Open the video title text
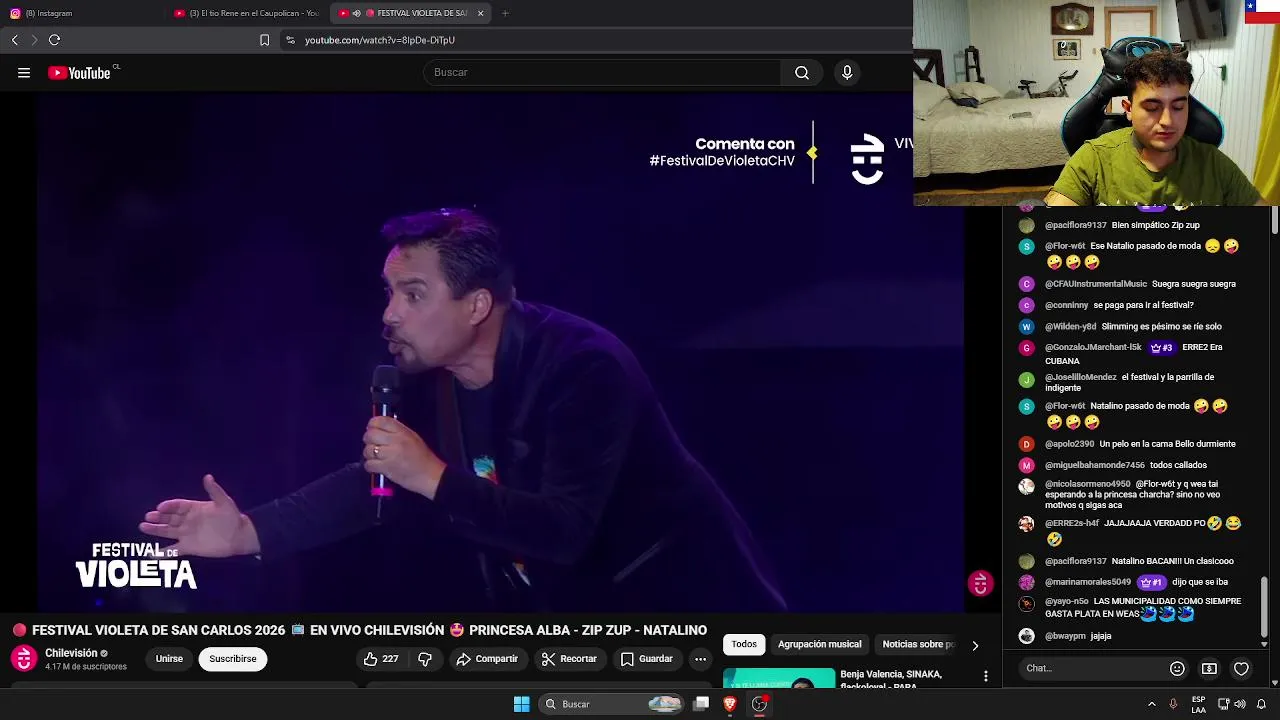 [369, 630]
